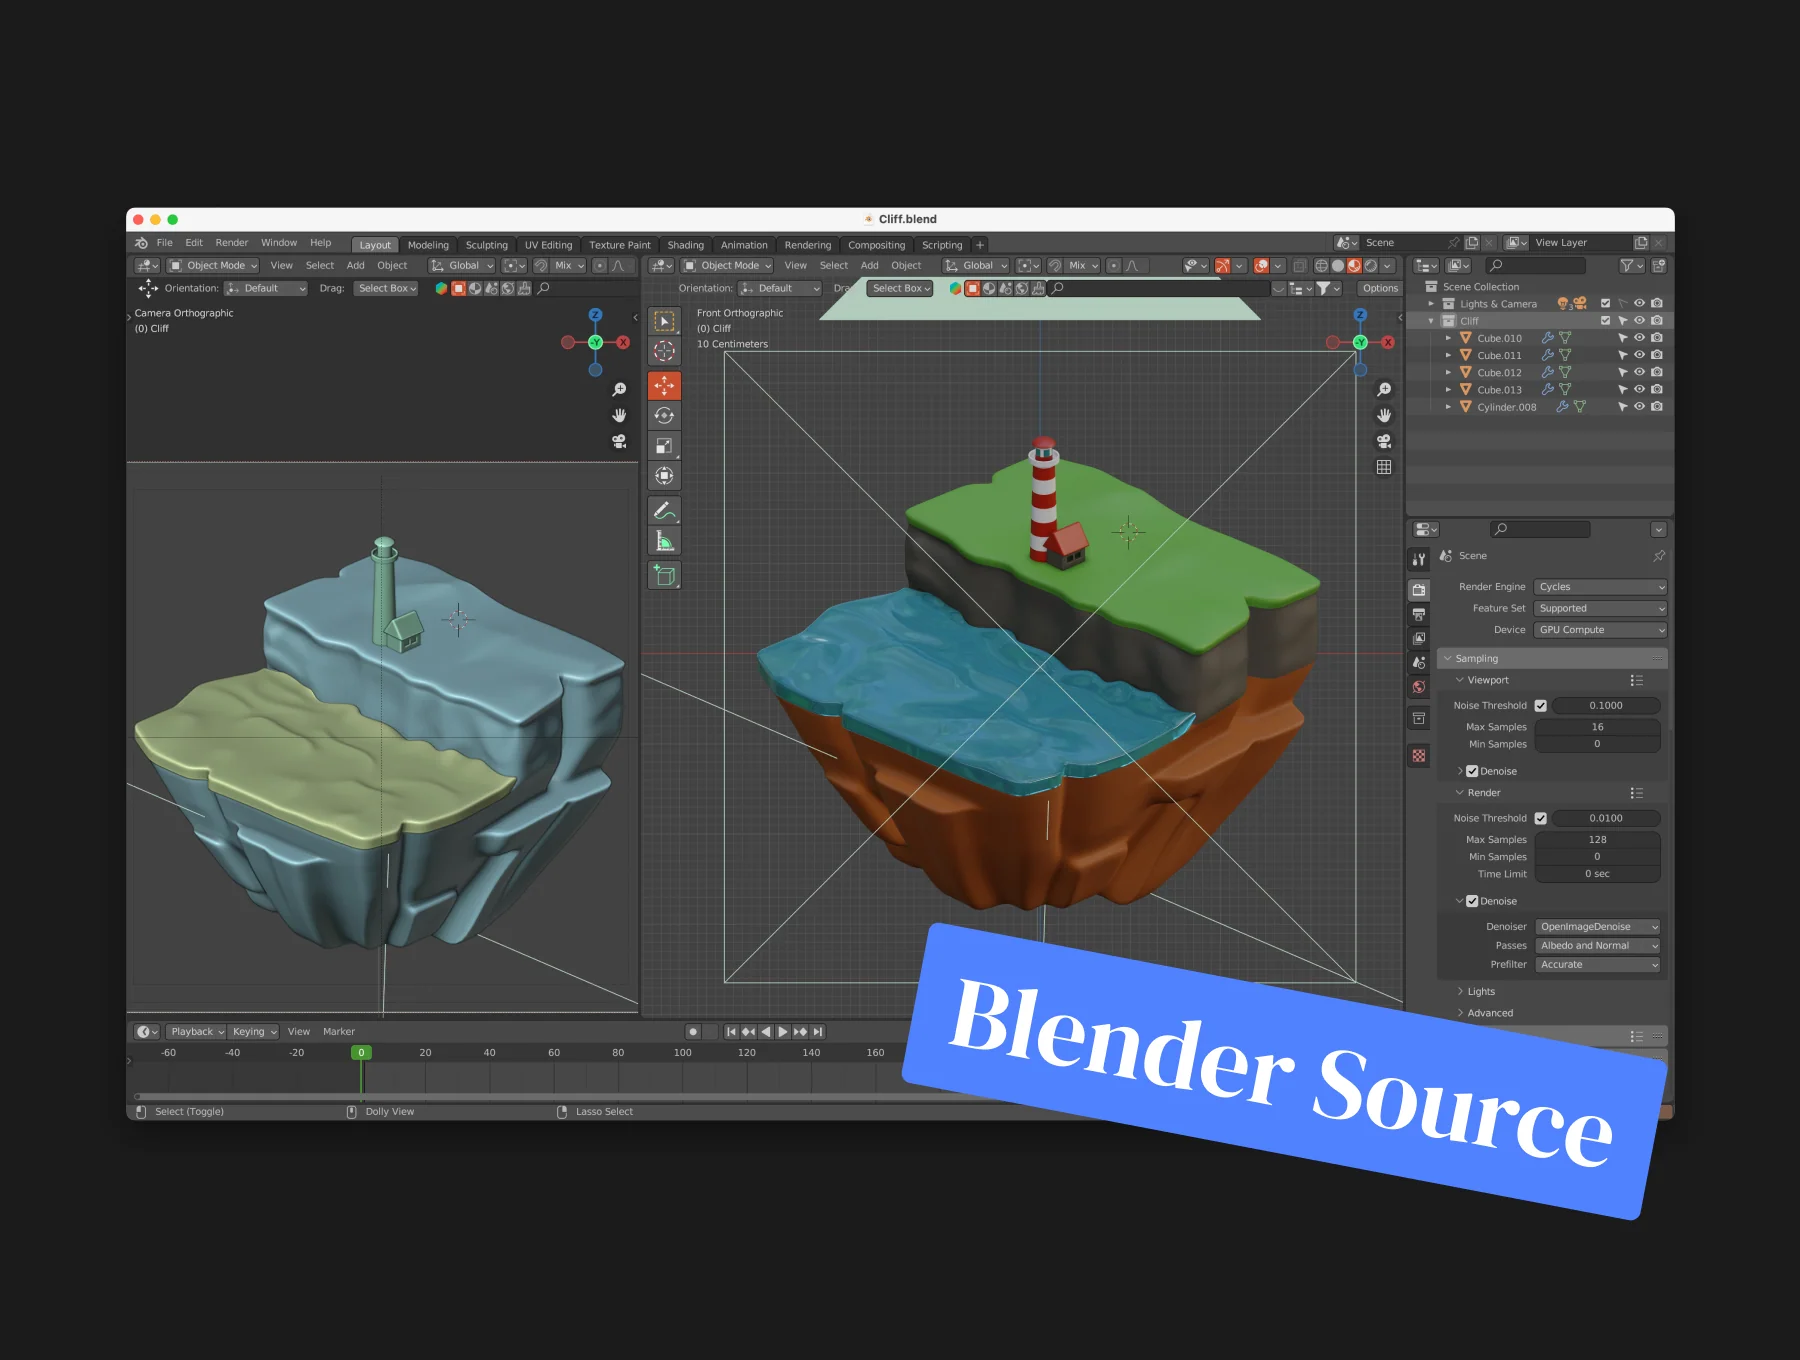Image resolution: width=1800 pixels, height=1360 pixels.
Task: Open the Render menu
Action: (x=232, y=243)
